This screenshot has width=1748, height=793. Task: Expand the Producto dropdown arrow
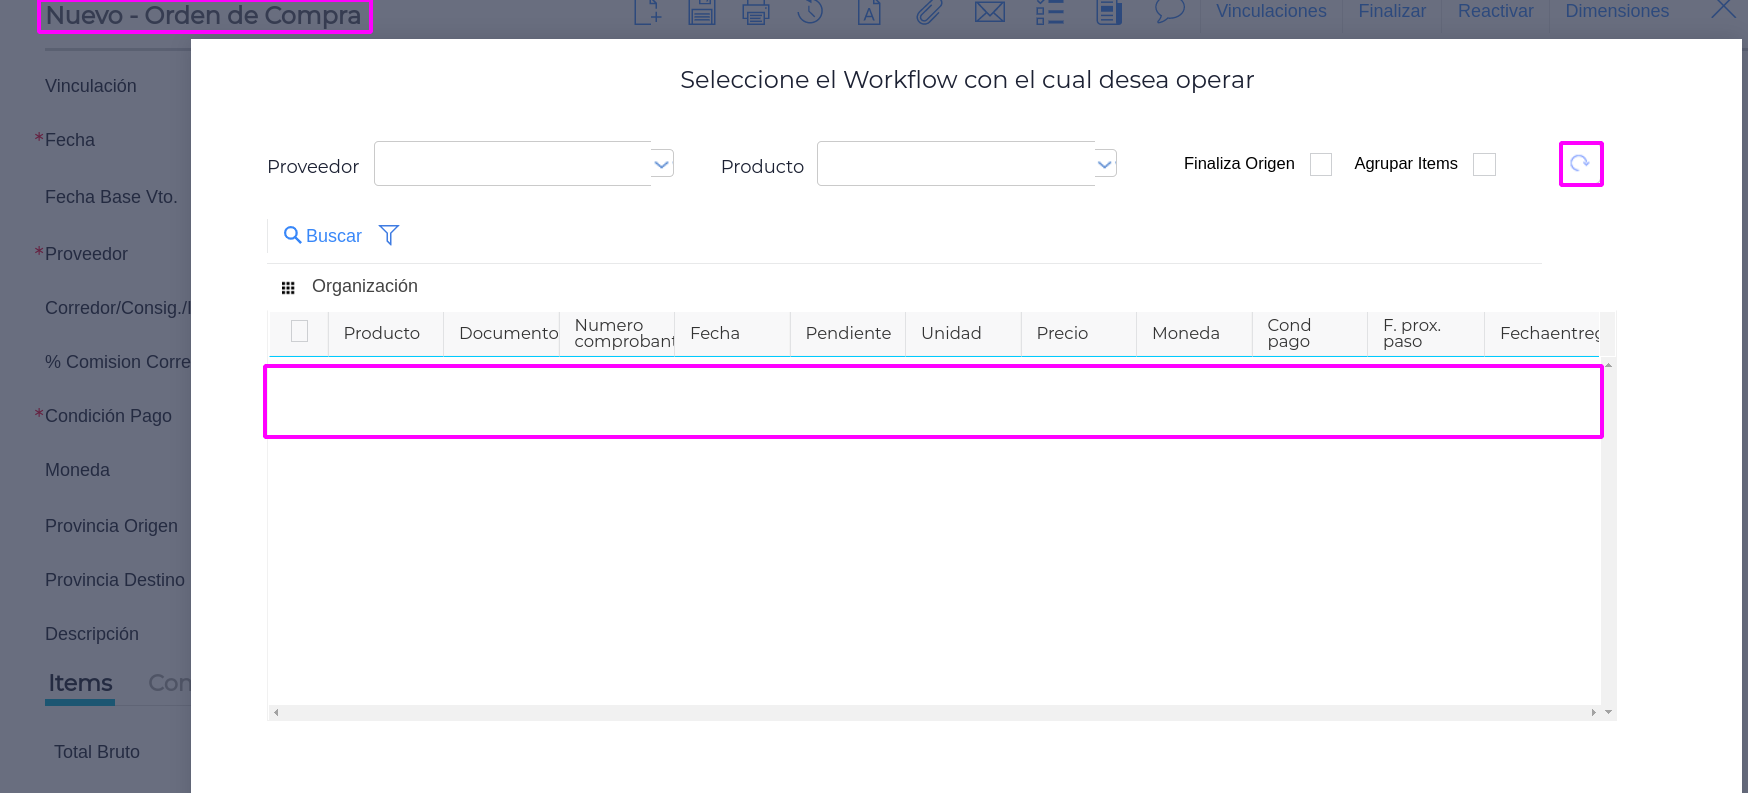(1105, 164)
